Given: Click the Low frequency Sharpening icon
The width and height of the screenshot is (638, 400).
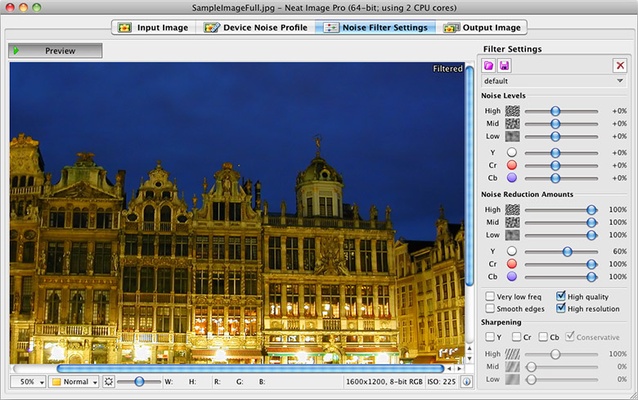Looking at the screenshot, I should (512, 380).
